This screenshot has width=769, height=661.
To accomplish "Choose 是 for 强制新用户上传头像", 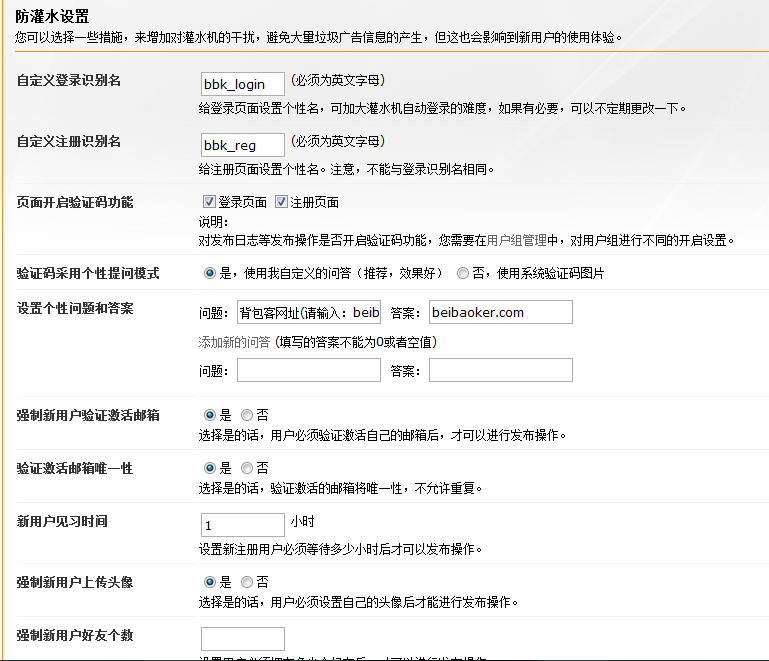I will click(x=210, y=582).
